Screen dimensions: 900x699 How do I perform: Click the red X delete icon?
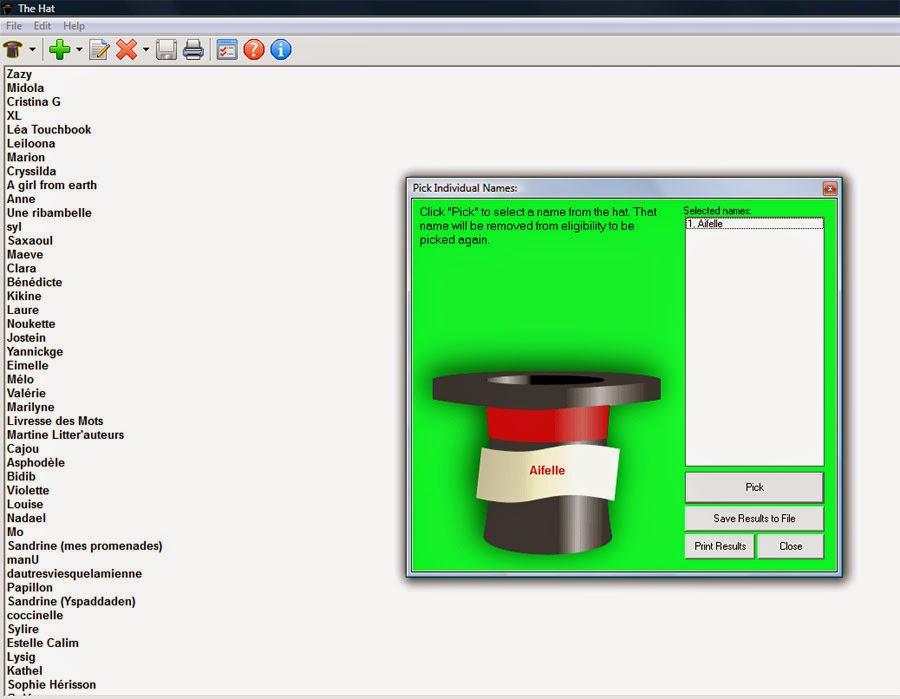126,49
